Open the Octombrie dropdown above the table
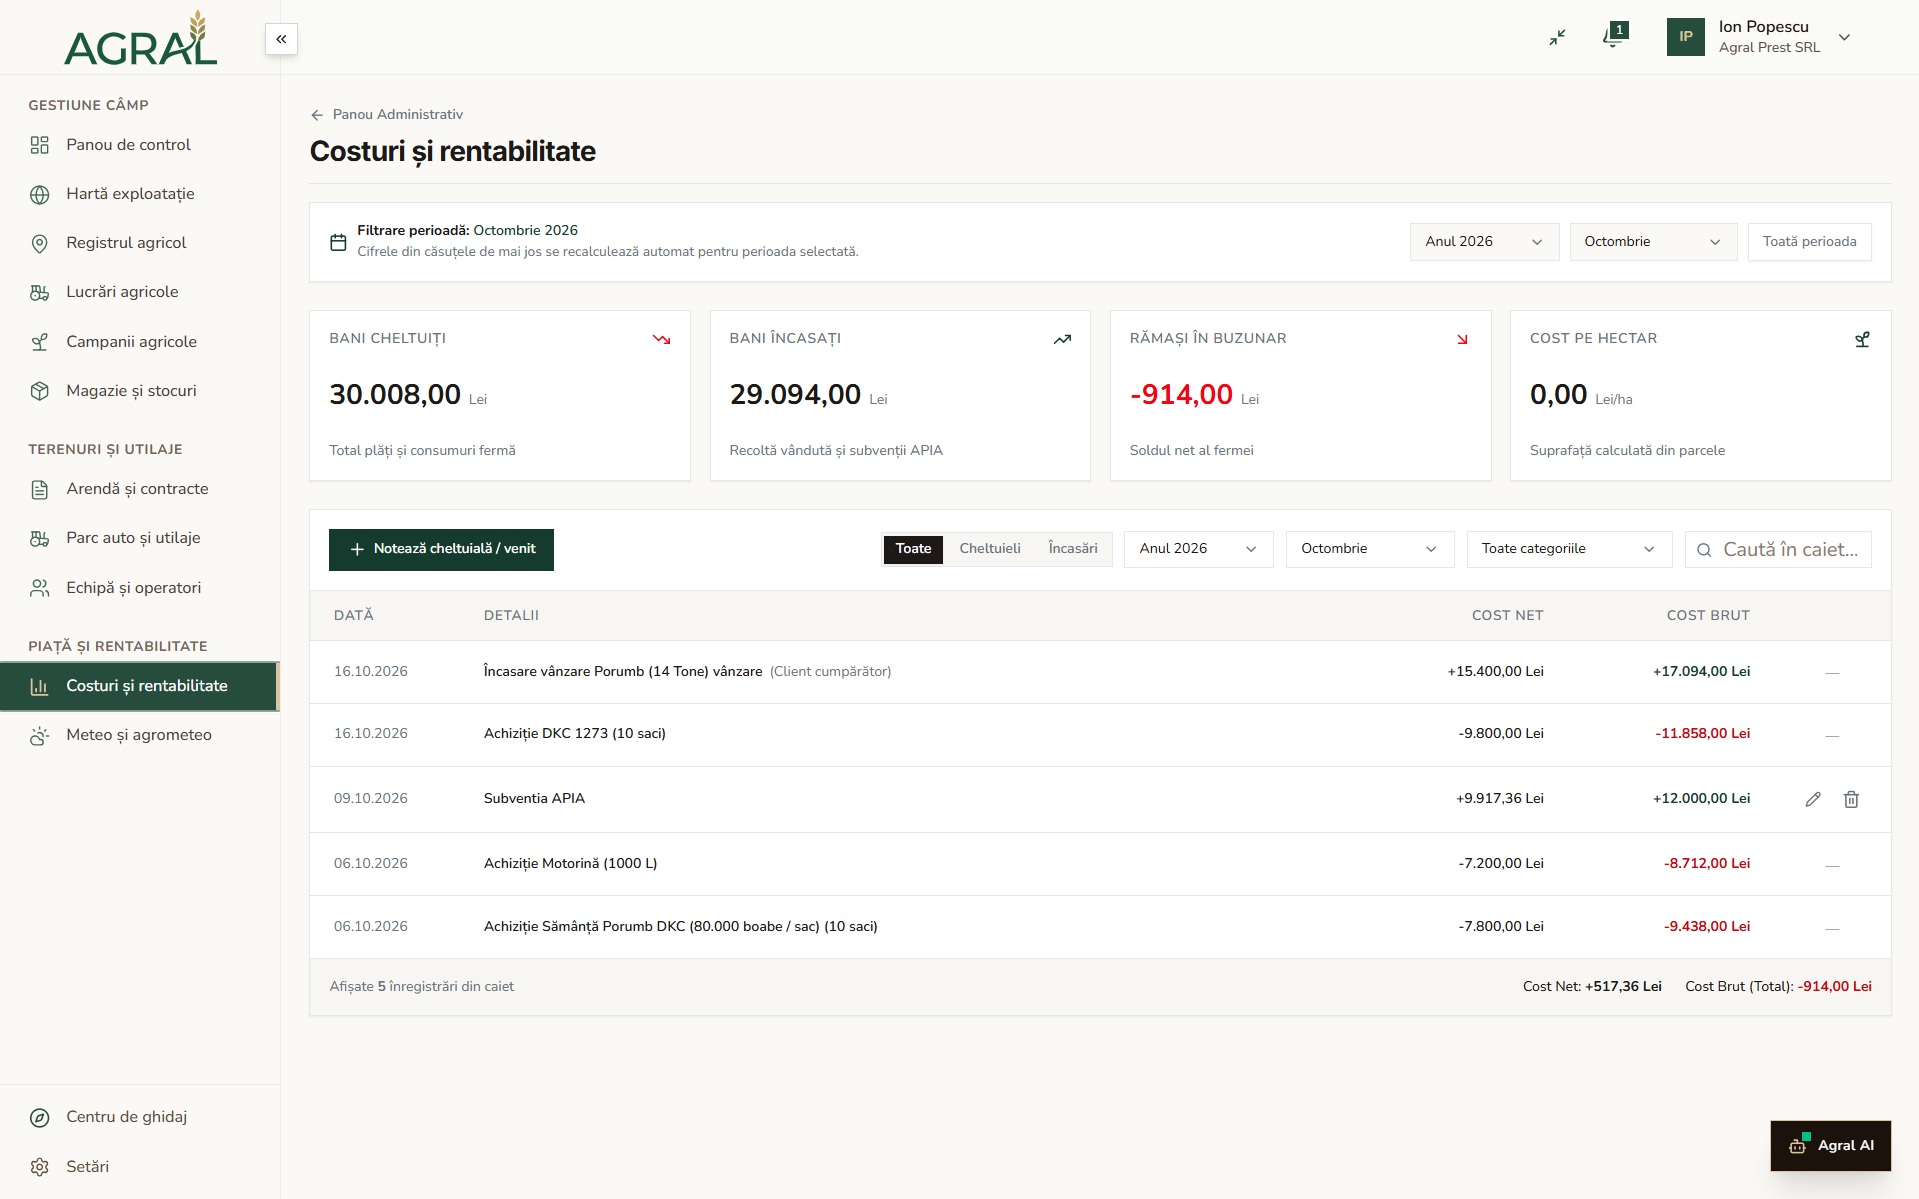Image resolution: width=1919 pixels, height=1199 pixels. (1369, 549)
